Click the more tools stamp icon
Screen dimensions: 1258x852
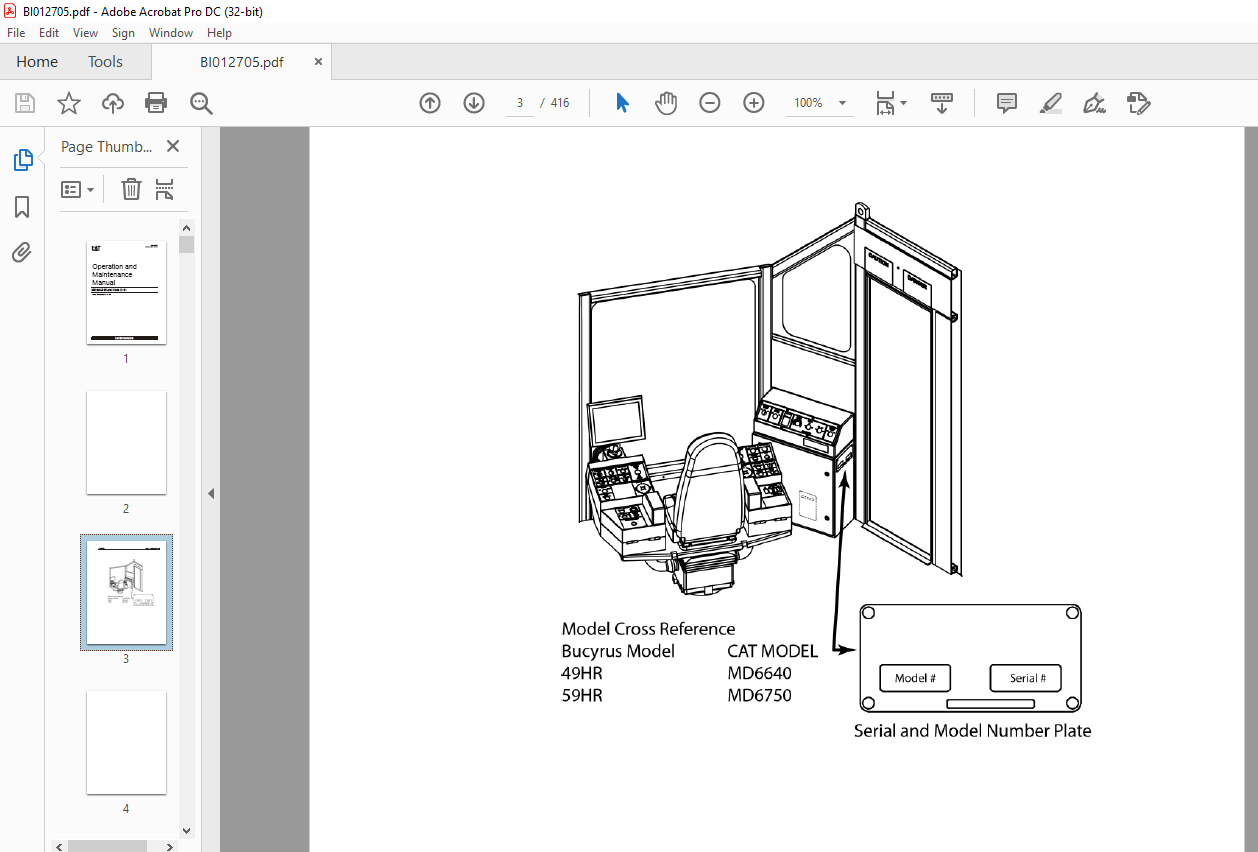click(x=1138, y=103)
